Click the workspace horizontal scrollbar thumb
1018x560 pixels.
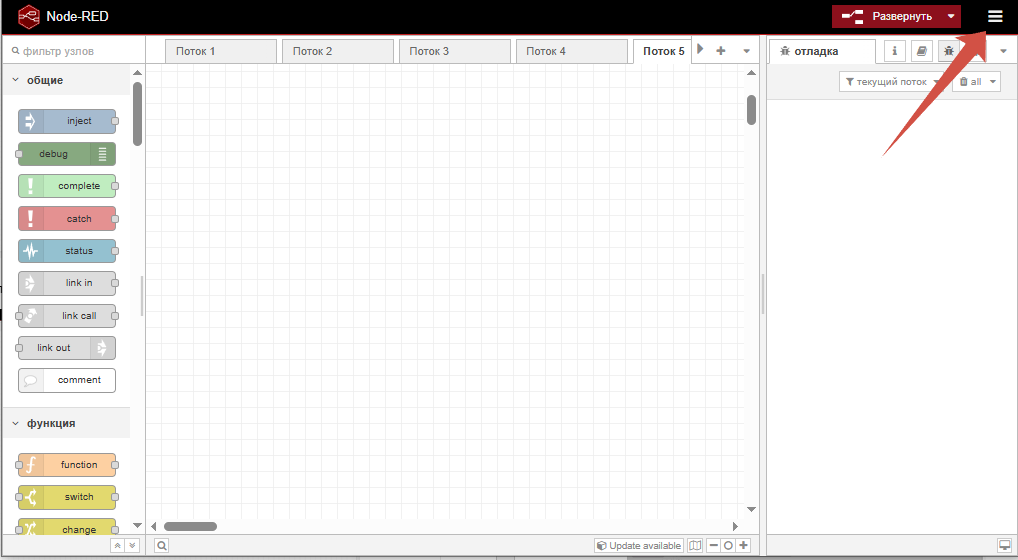190,526
